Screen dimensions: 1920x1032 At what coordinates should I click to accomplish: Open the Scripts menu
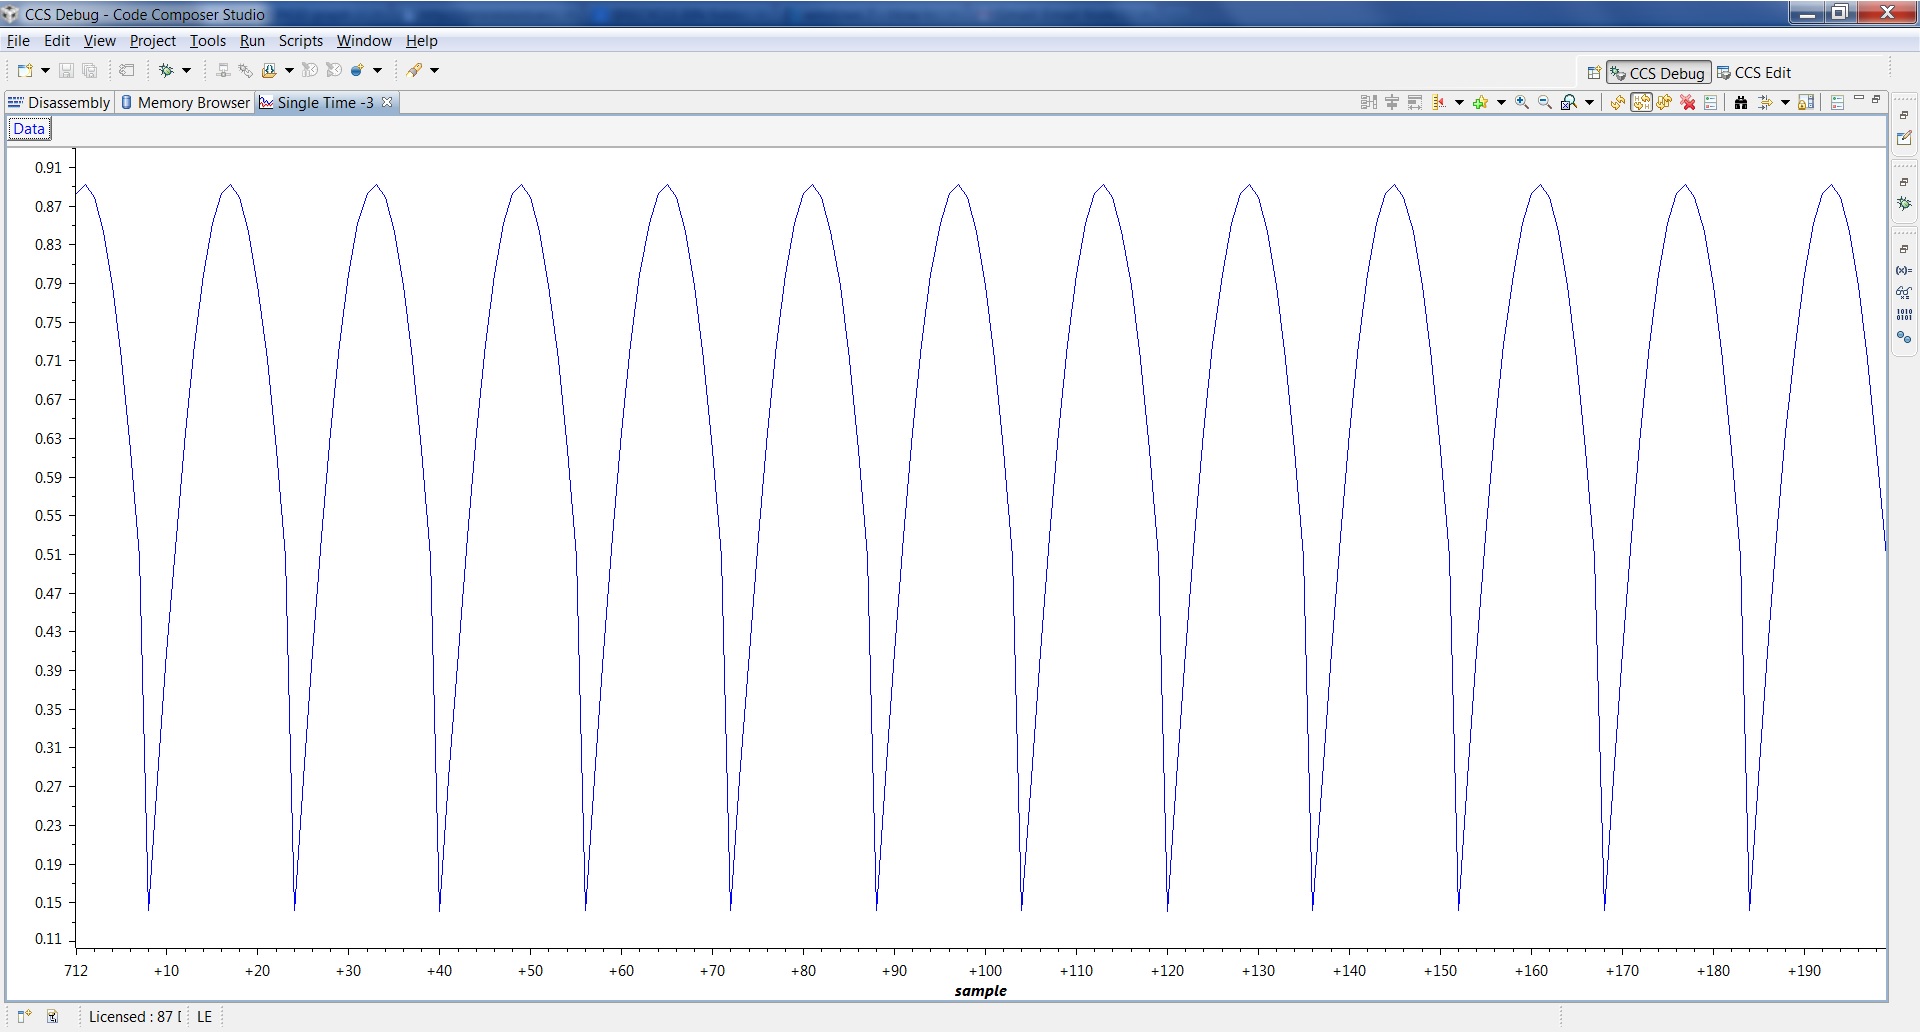tap(300, 41)
